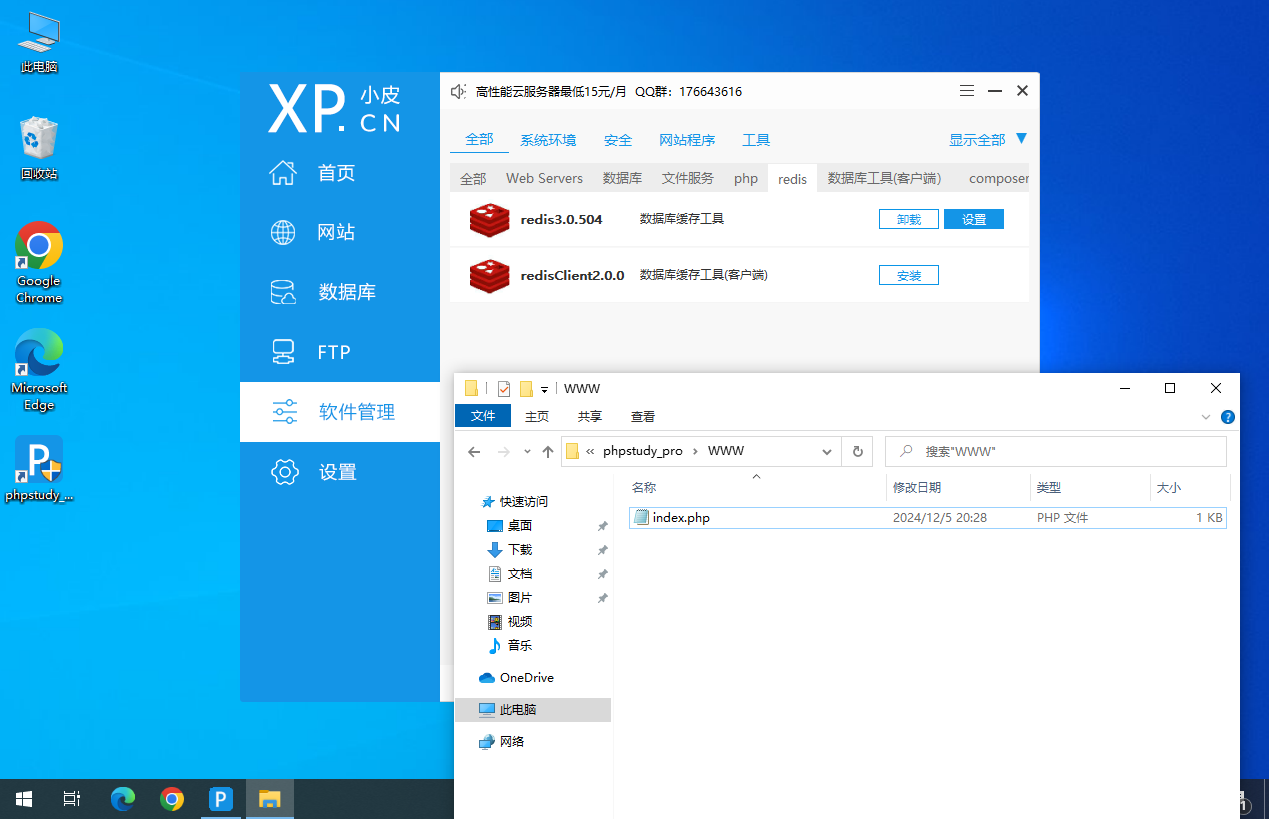Click 安装 button for redisClient2.0.0
Viewport: 1269px width, 819px height.
point(908,275)
